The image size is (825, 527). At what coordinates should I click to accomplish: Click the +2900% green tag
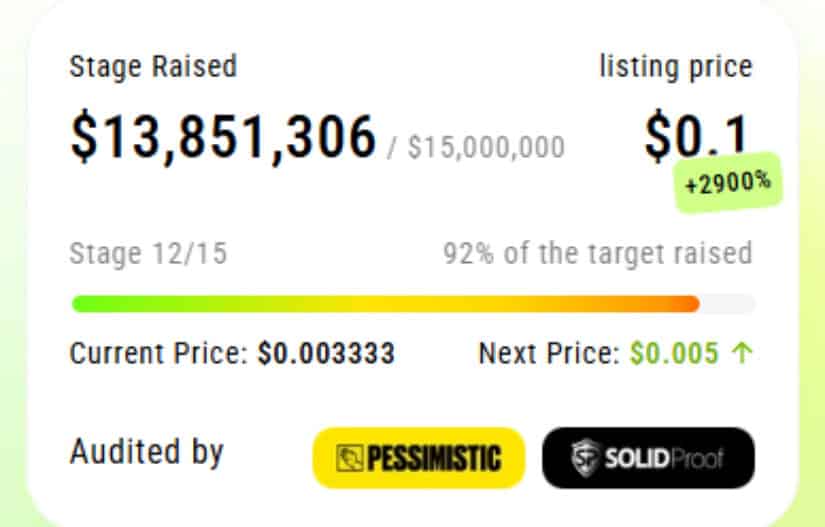pyautogui.click(x=728, y=183)
